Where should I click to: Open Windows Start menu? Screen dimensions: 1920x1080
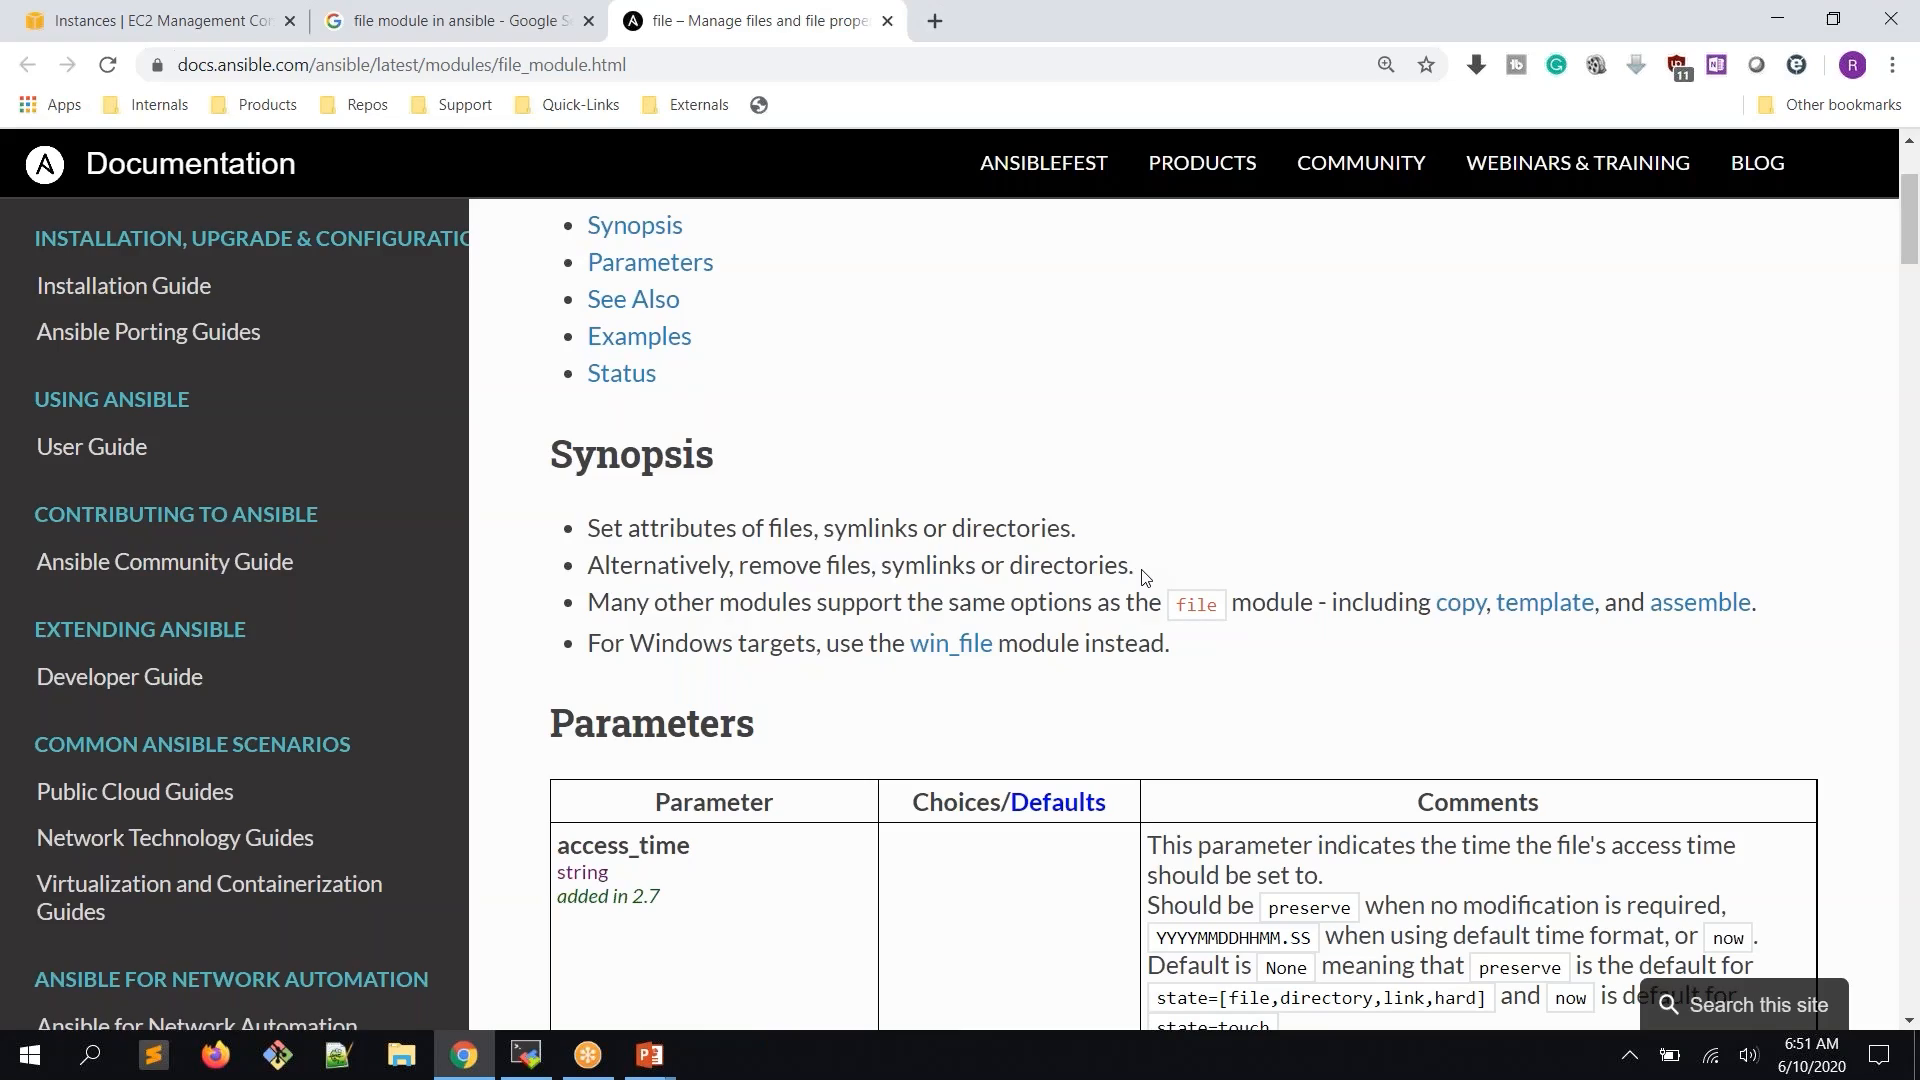coord(29,1055)
